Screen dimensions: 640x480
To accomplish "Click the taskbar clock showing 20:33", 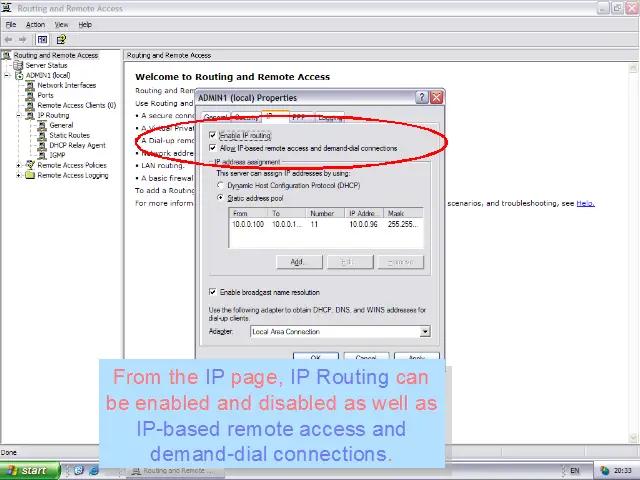I will pos(623,471).
